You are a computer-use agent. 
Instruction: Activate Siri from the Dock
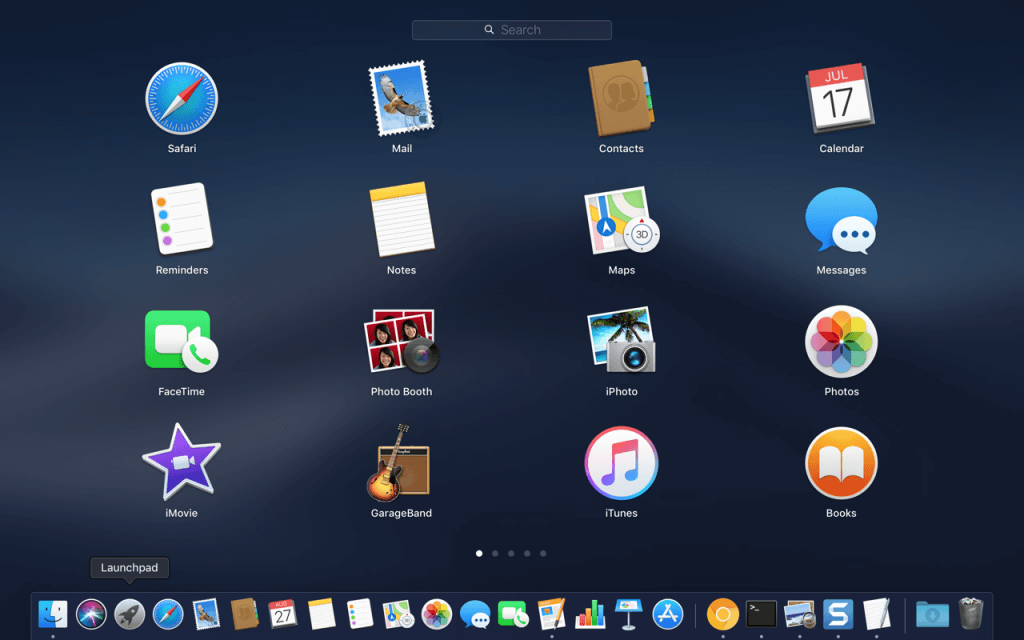[91, 615]
